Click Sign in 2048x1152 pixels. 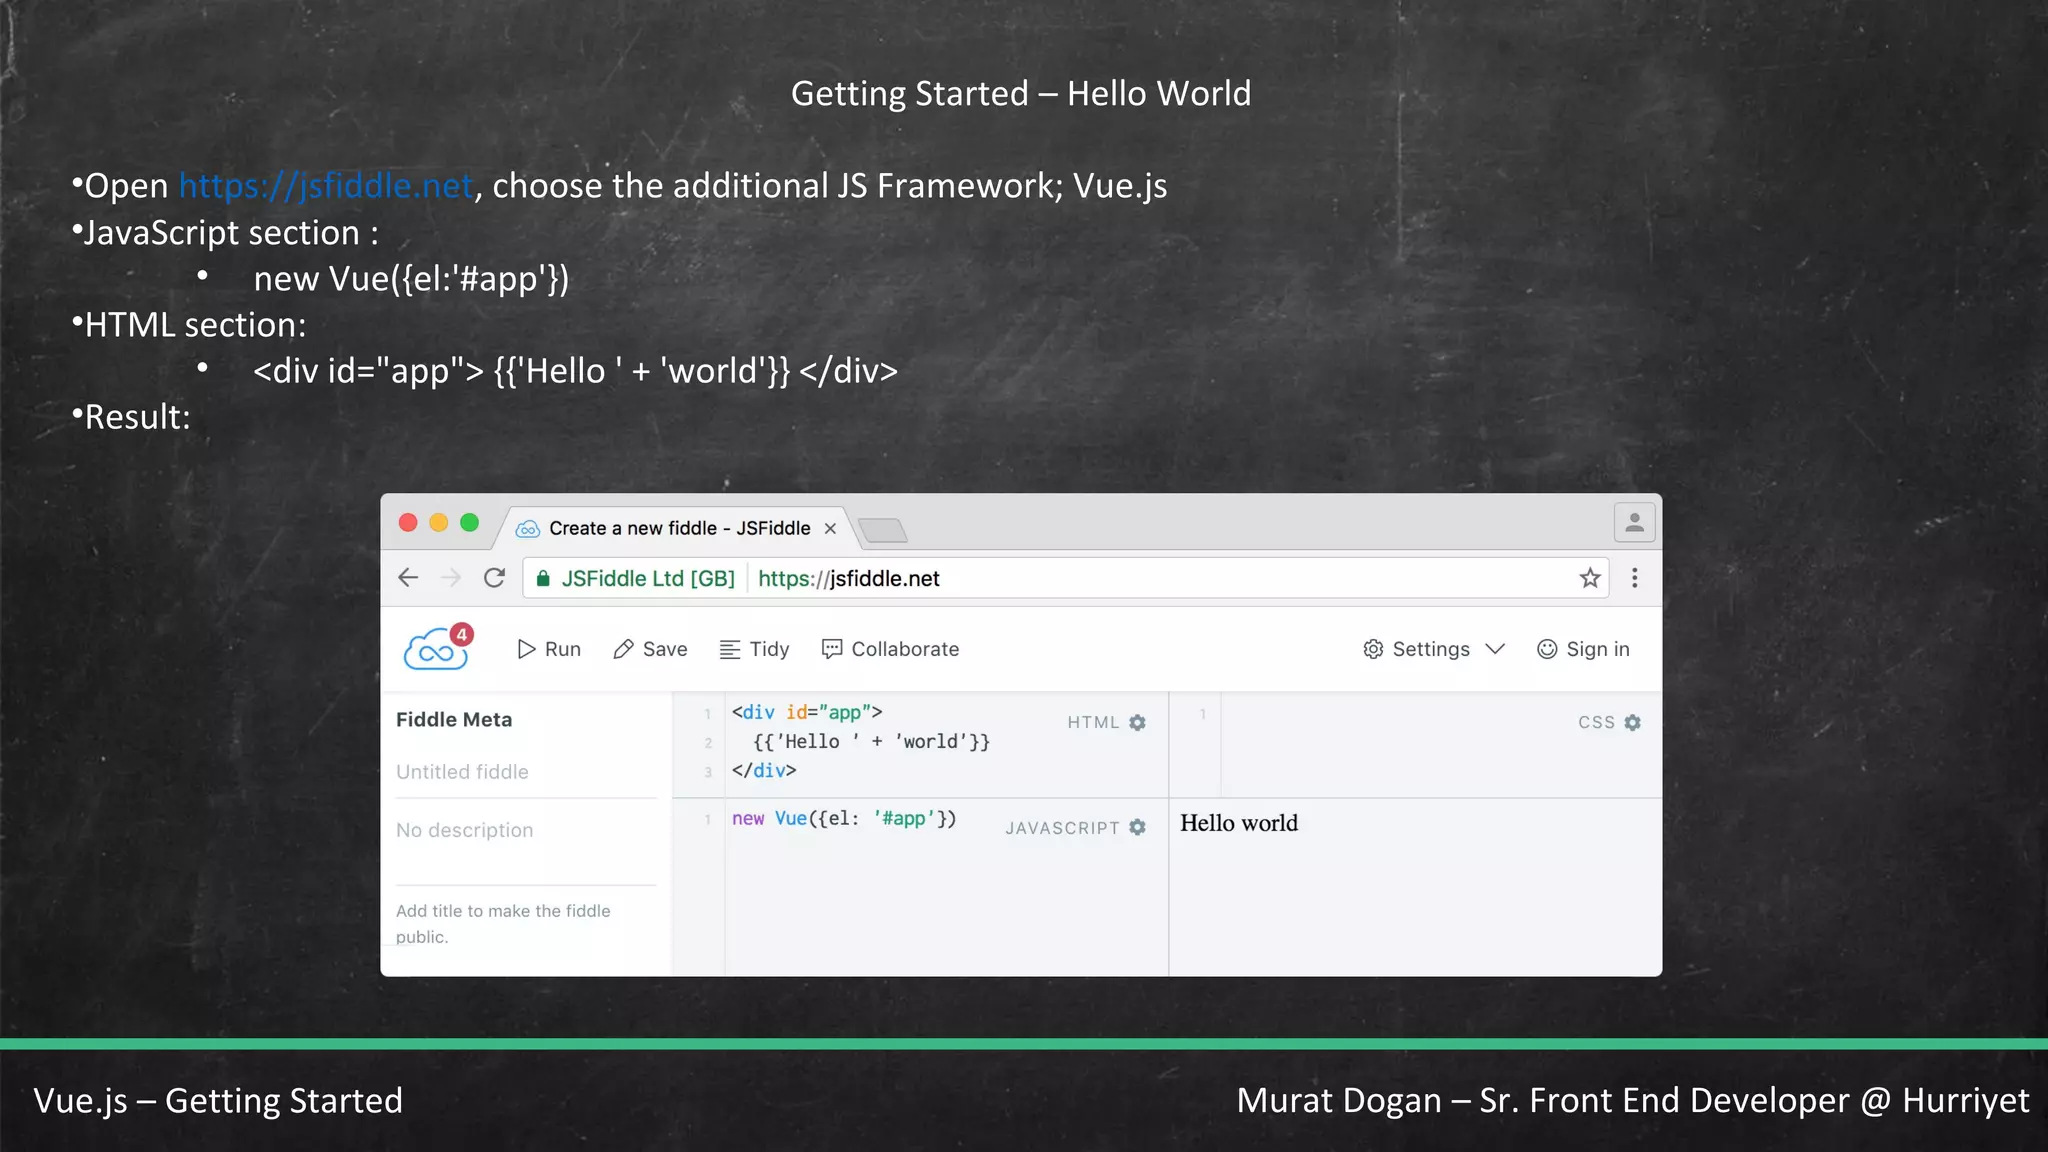1583,649
